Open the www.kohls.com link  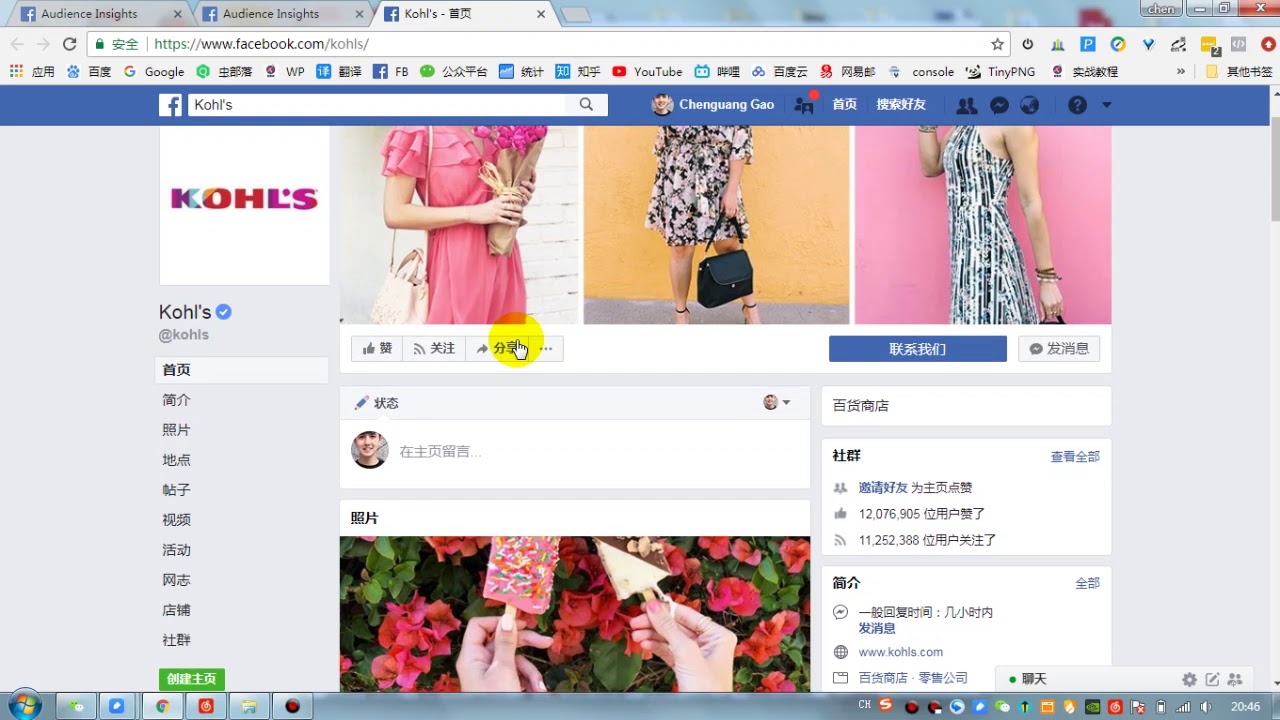point(901,652)
